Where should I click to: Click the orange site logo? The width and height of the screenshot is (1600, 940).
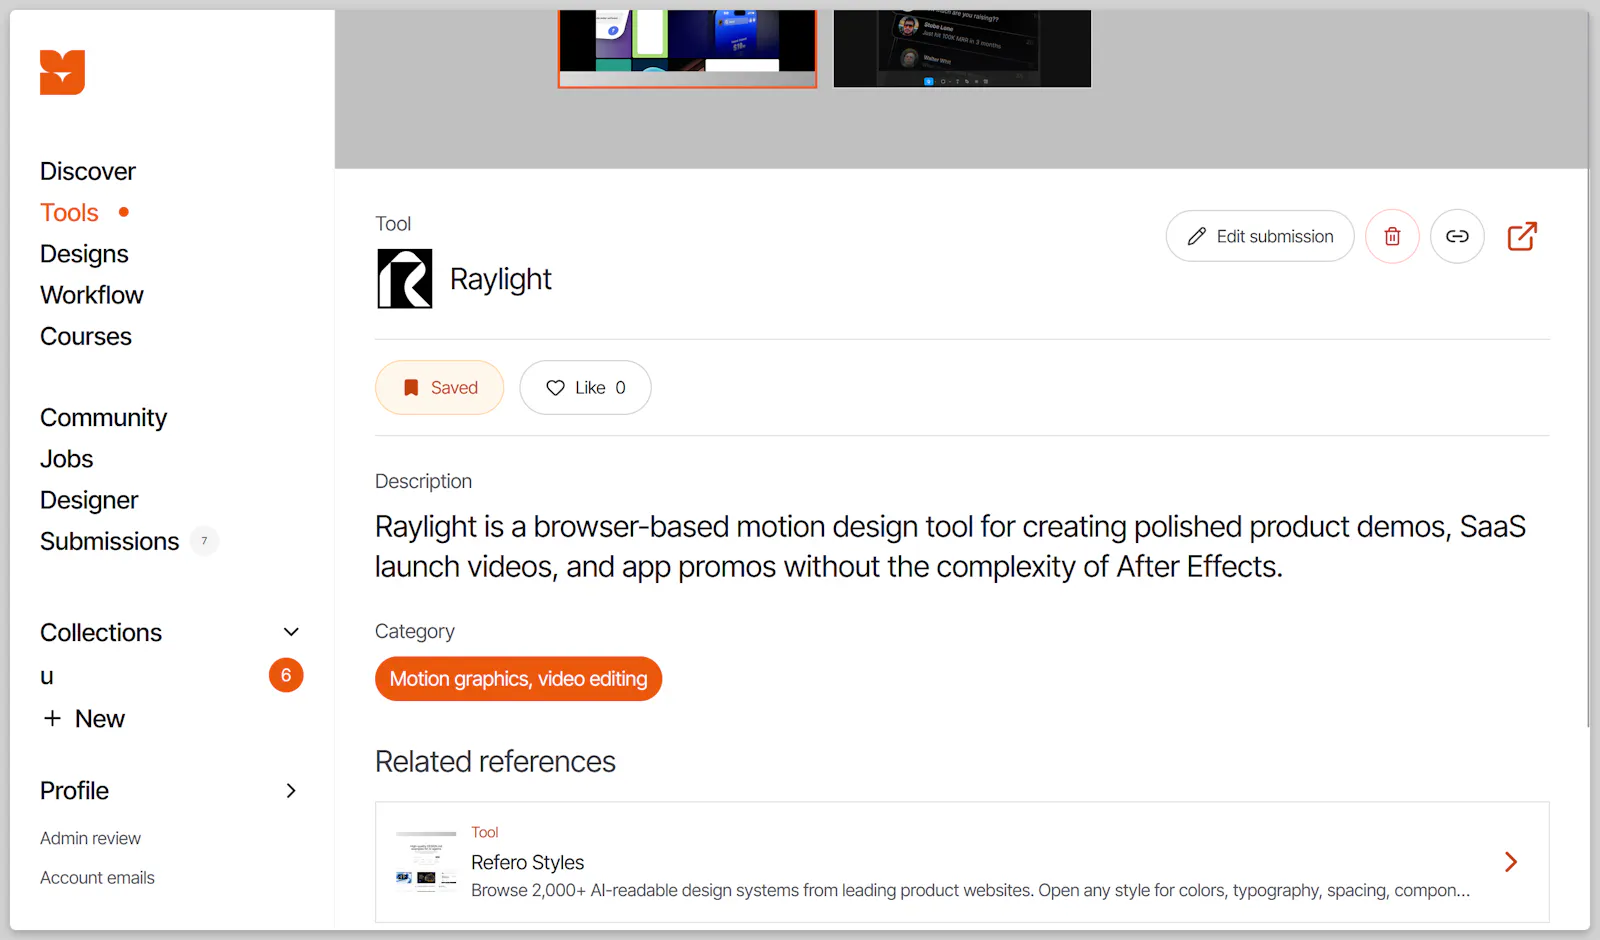click(x=62, y=72)
